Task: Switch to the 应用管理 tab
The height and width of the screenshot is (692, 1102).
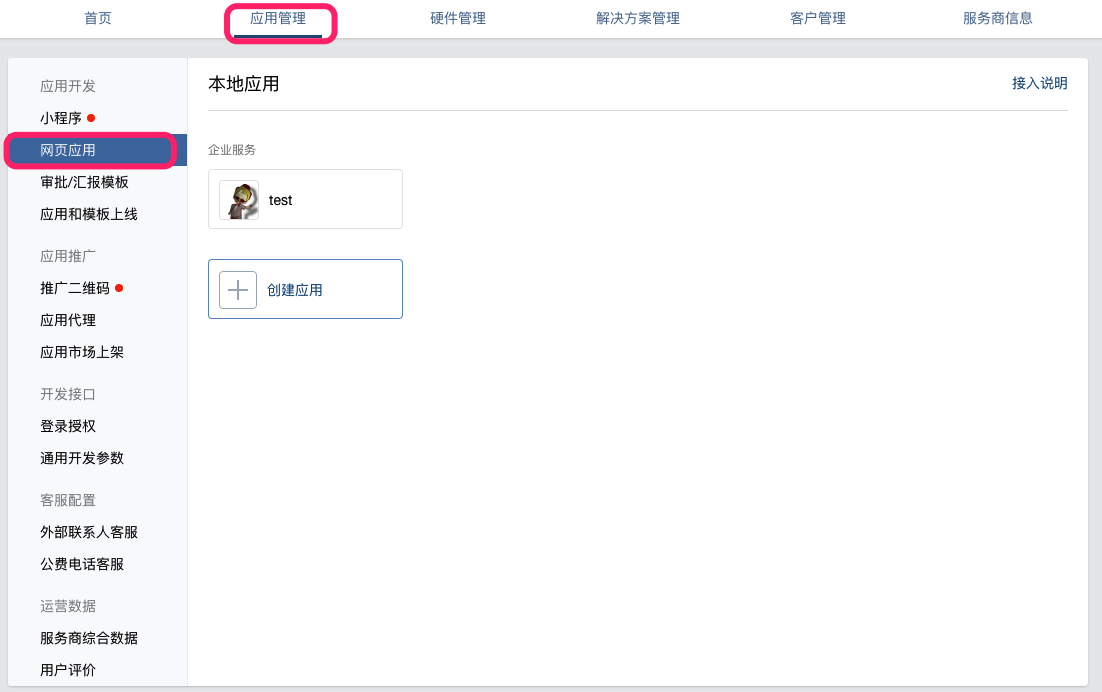Action: pos(278,18)
